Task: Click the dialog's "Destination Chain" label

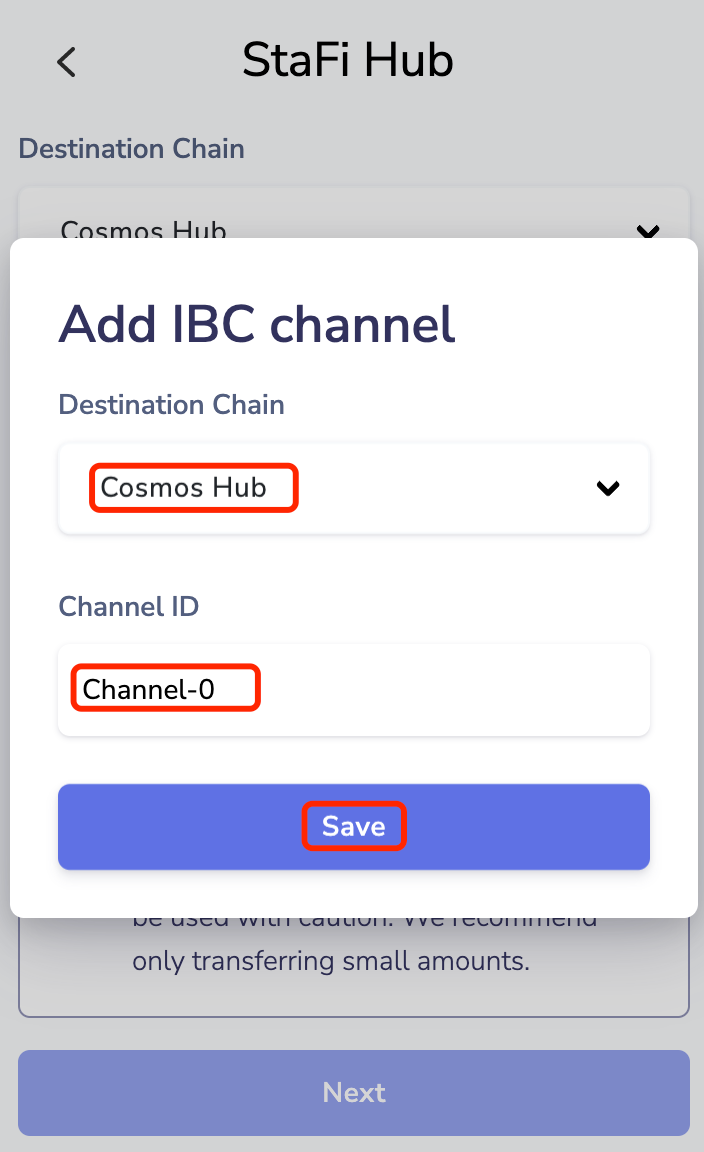Action: pos(171,405)
